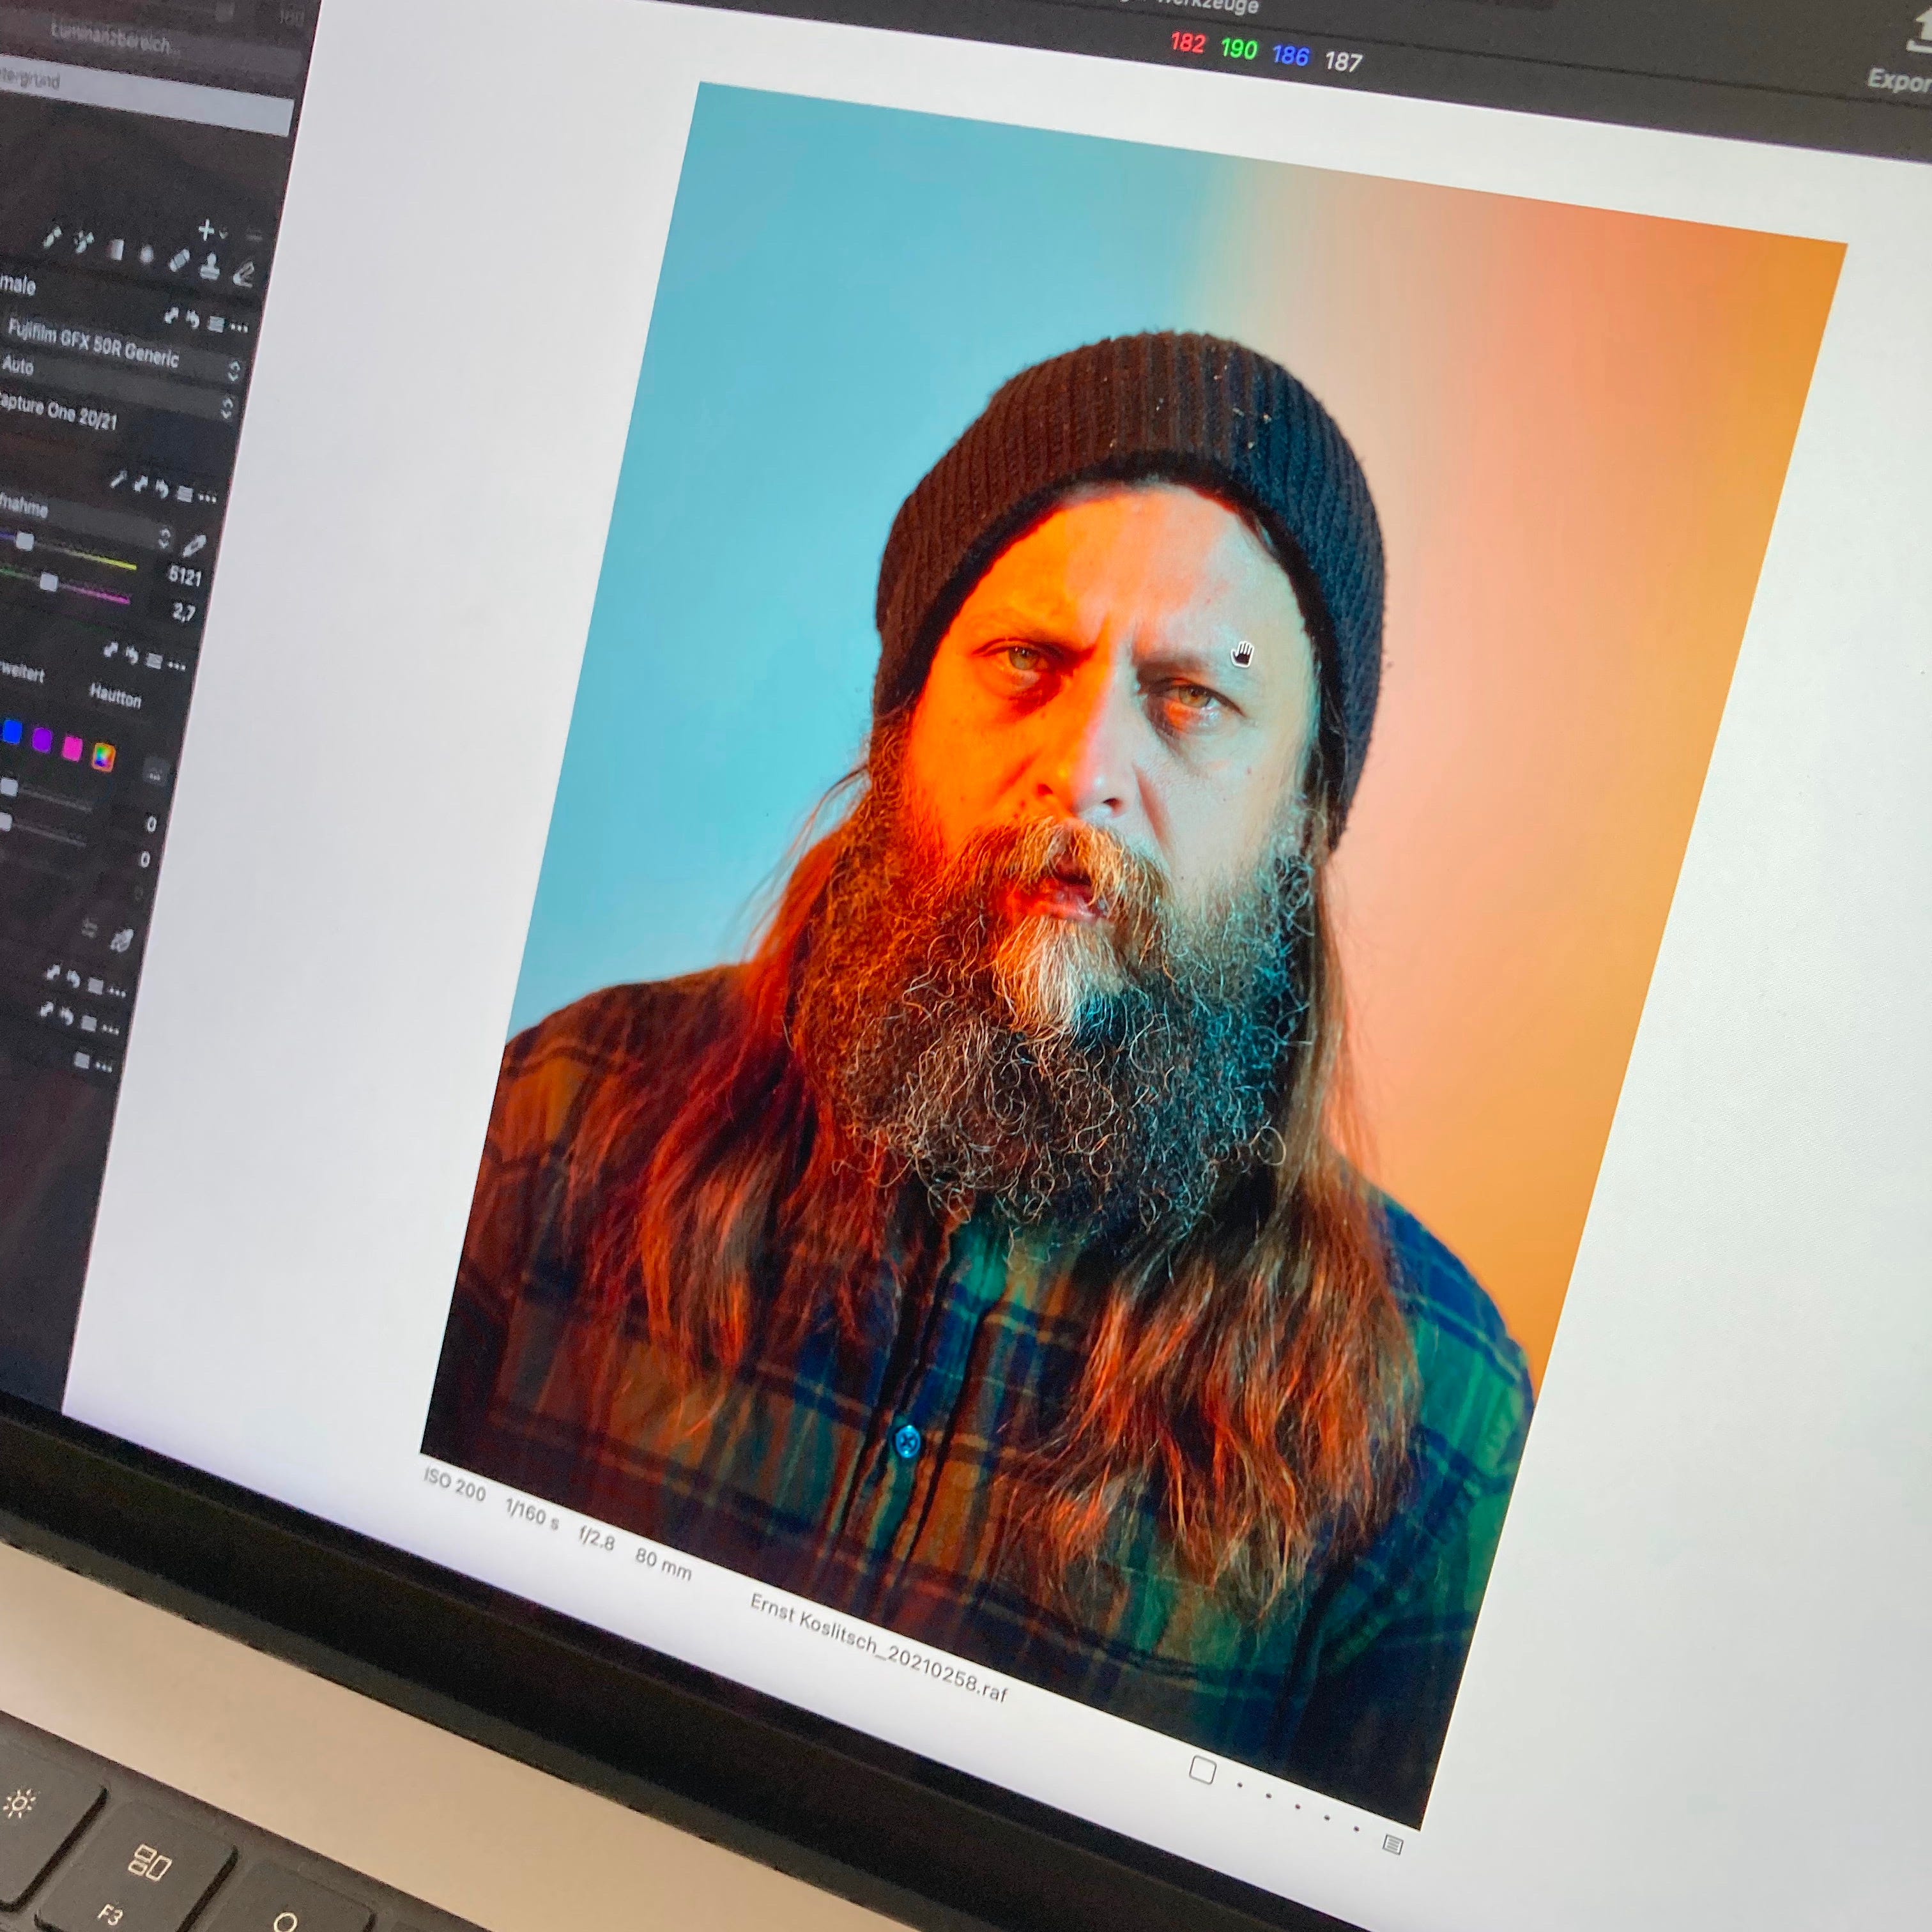Select the magenta color range swatch

click(x=72, y=748)
